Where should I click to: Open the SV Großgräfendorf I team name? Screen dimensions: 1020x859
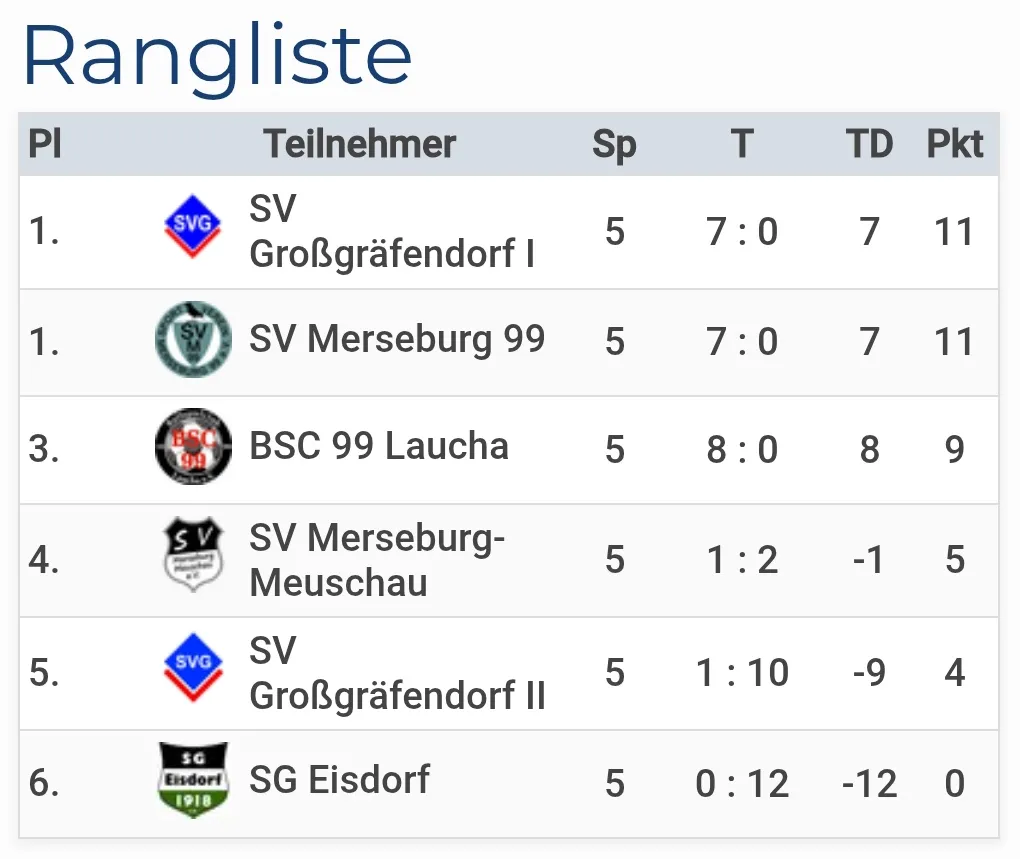click(391, 231)
